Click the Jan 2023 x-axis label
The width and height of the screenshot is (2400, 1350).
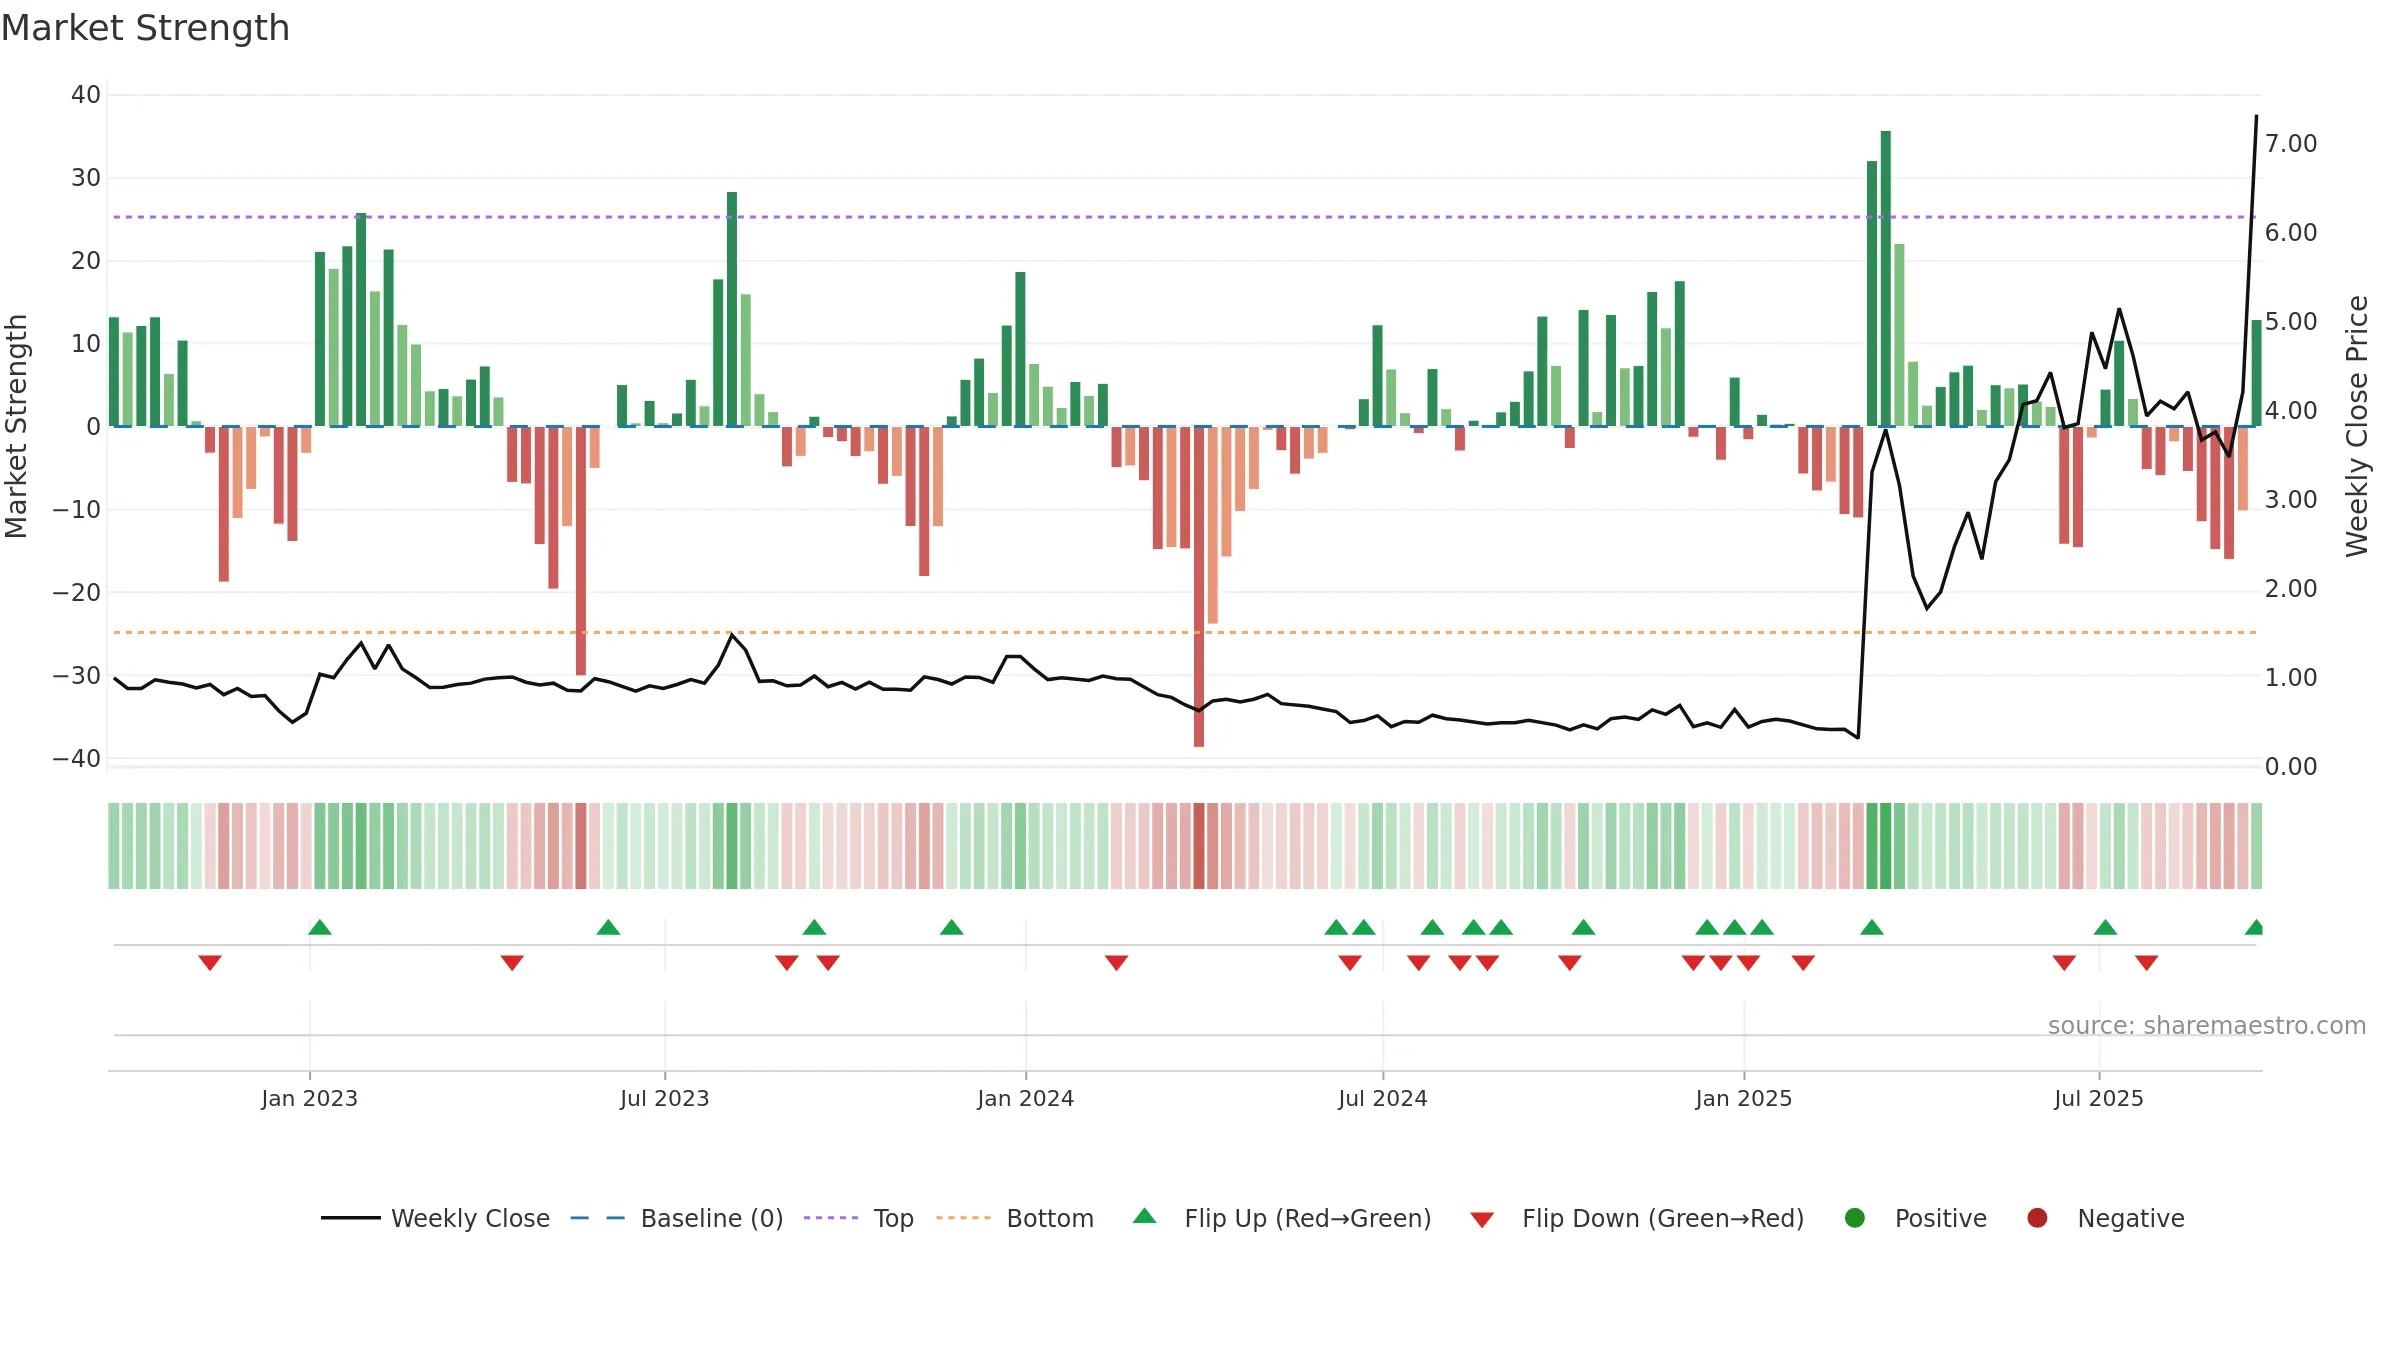(x=310, y=1098)
